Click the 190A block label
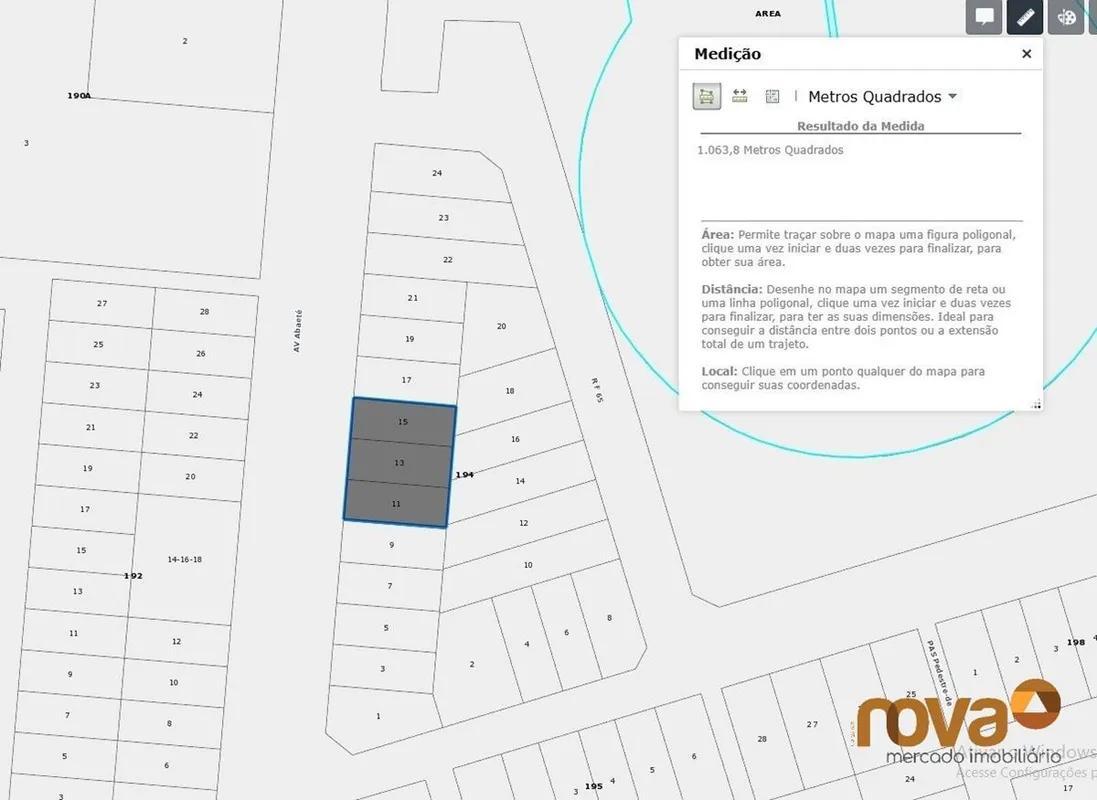Screen dimensions: 1097x800 (79, 95)
